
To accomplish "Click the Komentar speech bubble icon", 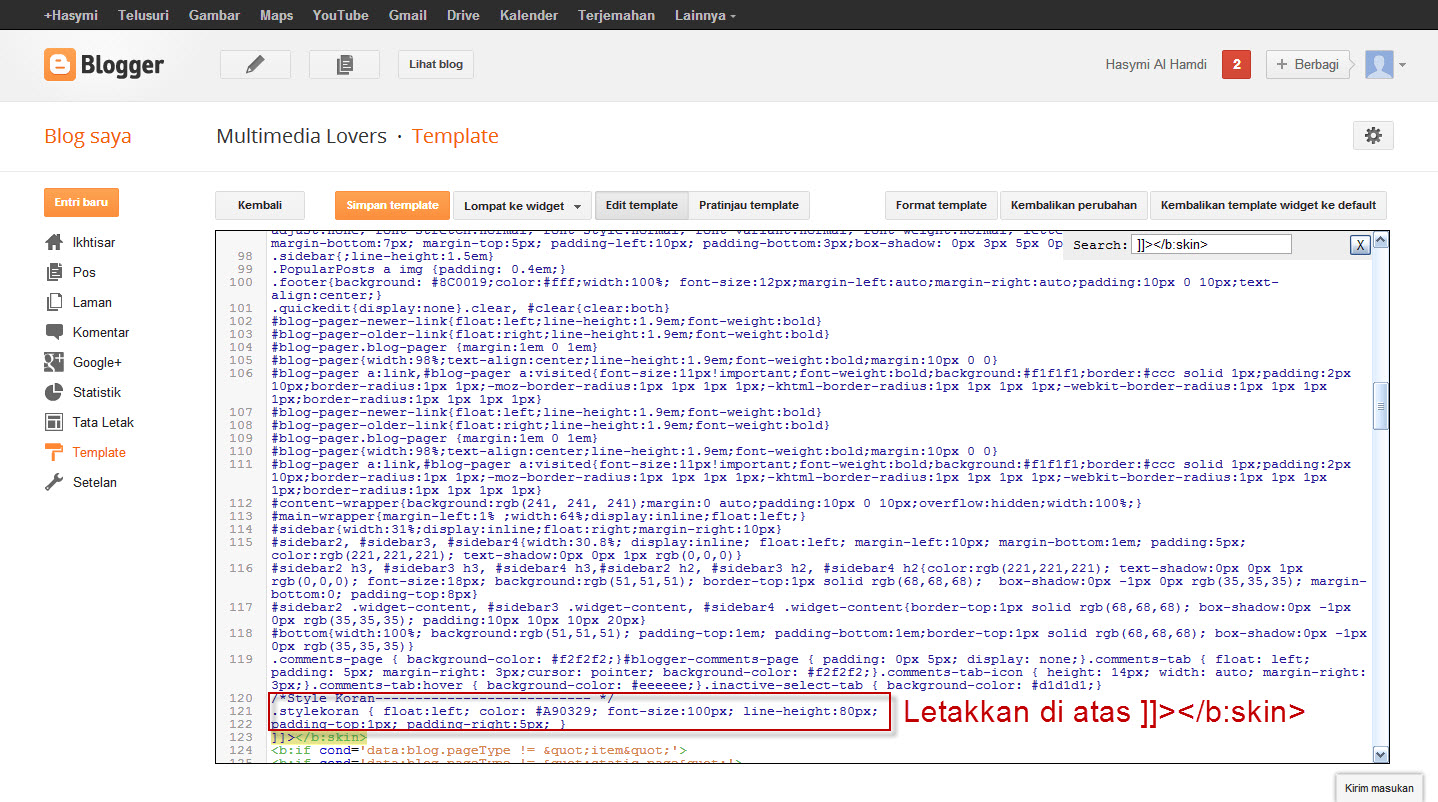I will tap(54, 332).
